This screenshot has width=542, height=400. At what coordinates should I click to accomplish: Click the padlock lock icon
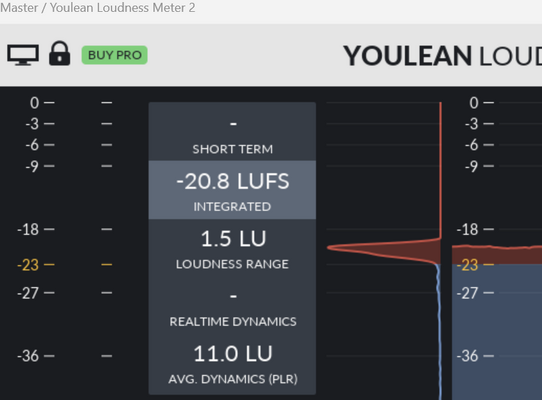coord(59,53)
